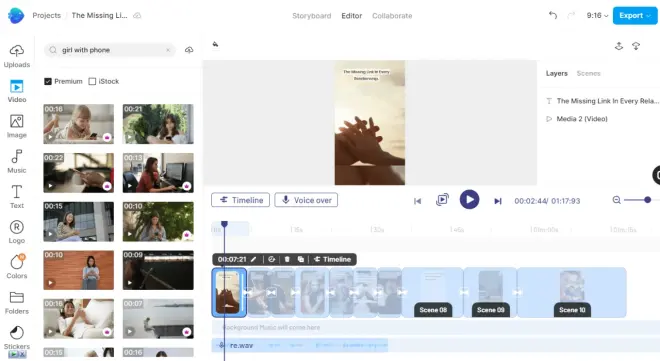Enable the iStock checkbox

(x=92, y=81)
